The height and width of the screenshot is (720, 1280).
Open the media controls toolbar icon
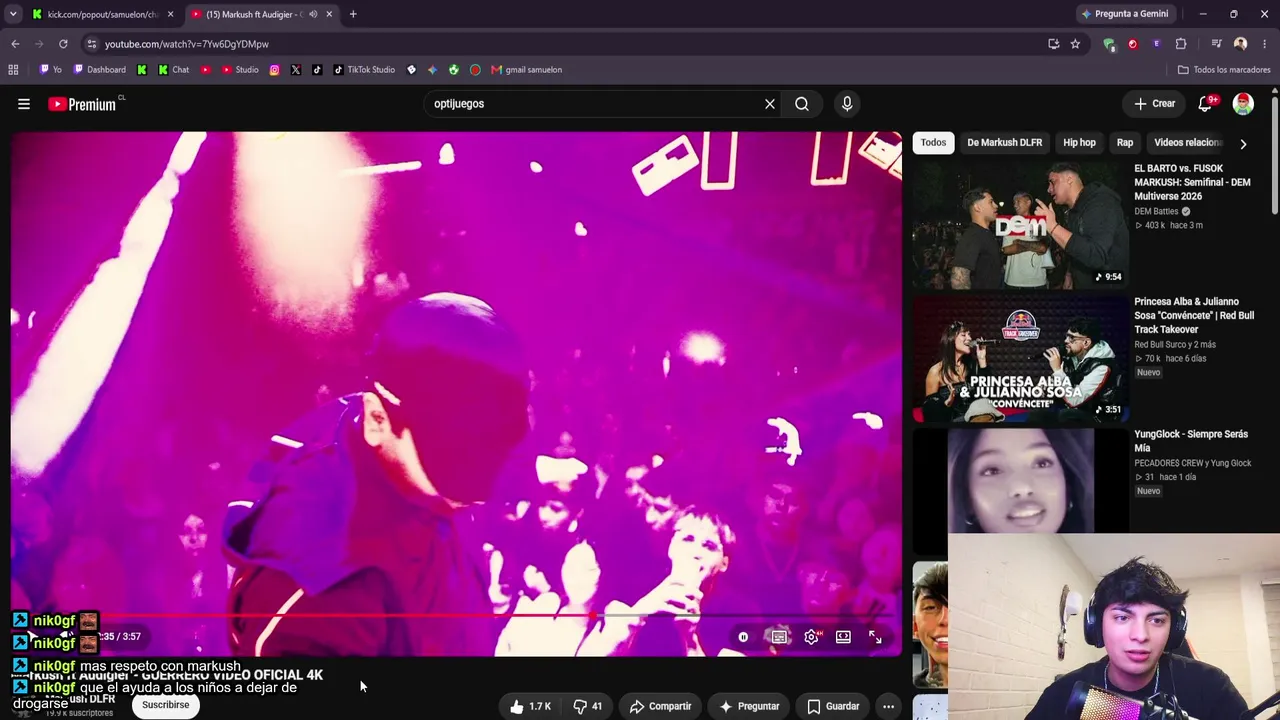[1216, 44]
